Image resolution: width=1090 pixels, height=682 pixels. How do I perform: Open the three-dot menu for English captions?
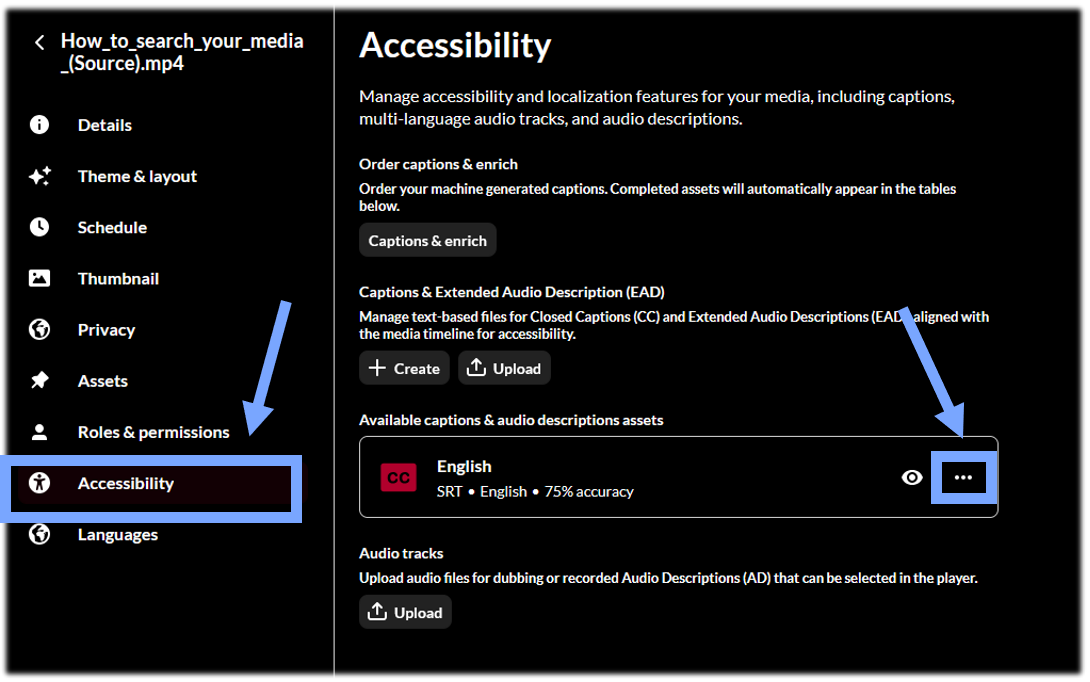[x=963, y=478]
